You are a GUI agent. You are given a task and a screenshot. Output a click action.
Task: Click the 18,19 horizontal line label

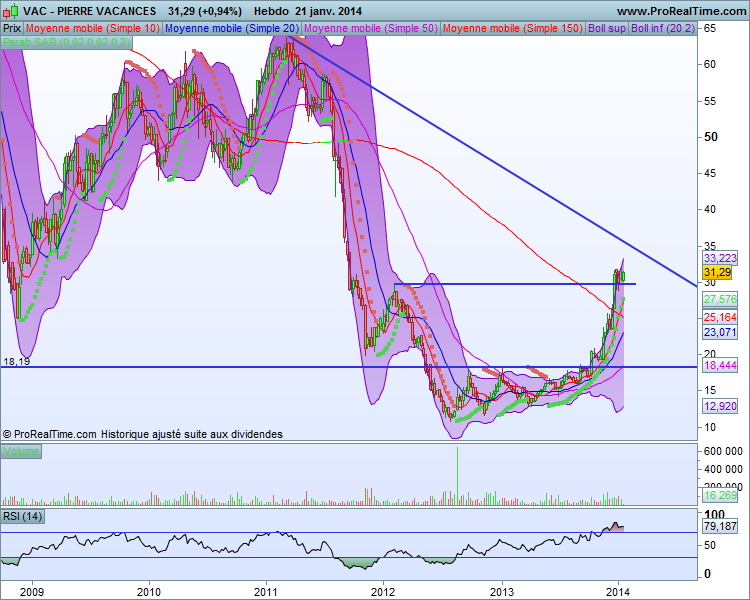16,362
